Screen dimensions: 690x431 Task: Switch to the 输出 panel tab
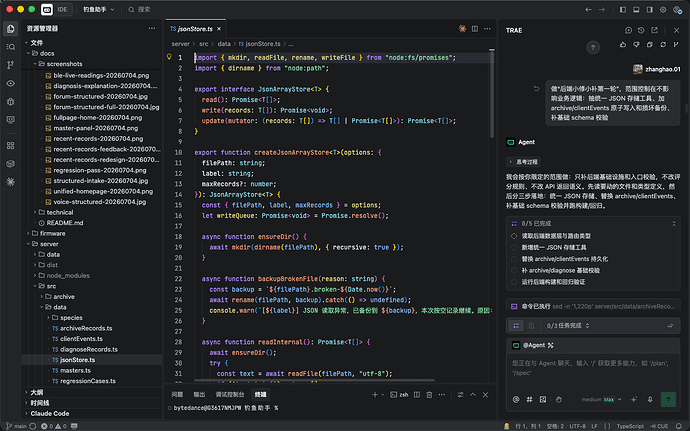point(199,394)
